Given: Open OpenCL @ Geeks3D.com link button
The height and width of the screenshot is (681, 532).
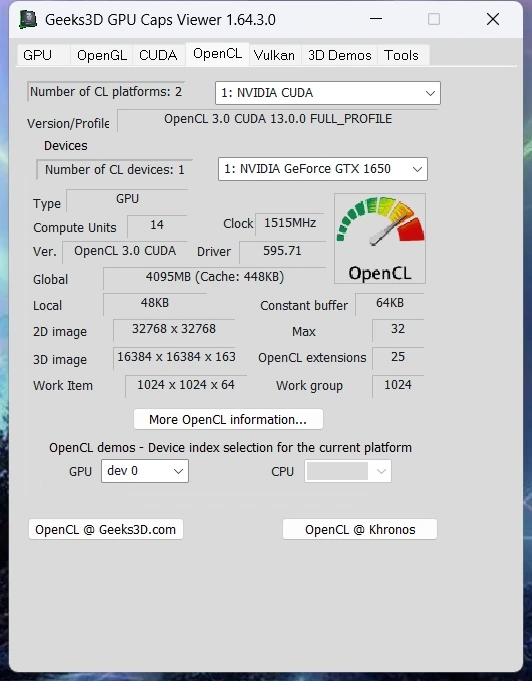Looking at the screenshot, I should click(106, 529).
